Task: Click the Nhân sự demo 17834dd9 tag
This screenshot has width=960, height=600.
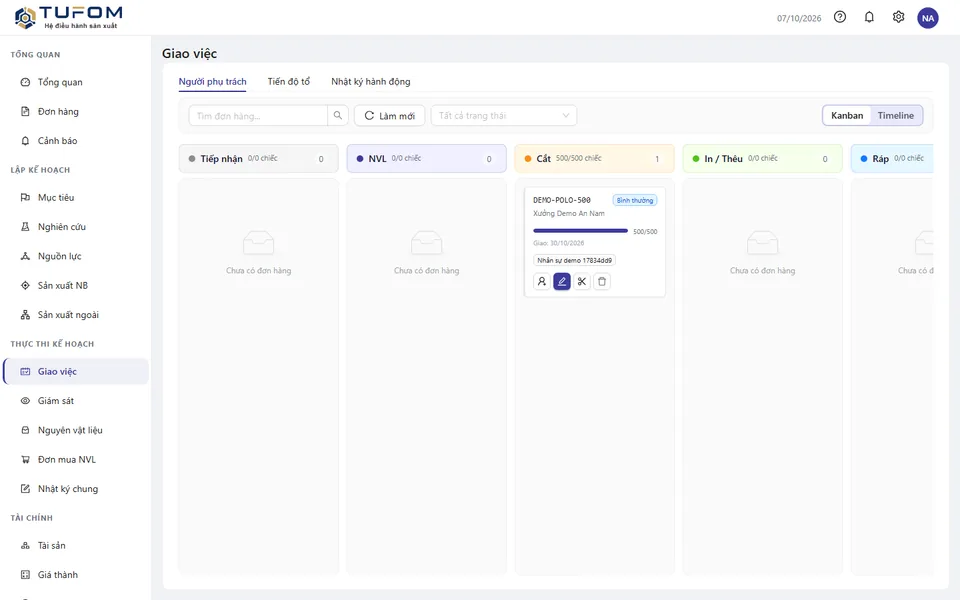Action: [x=574, y=260]
